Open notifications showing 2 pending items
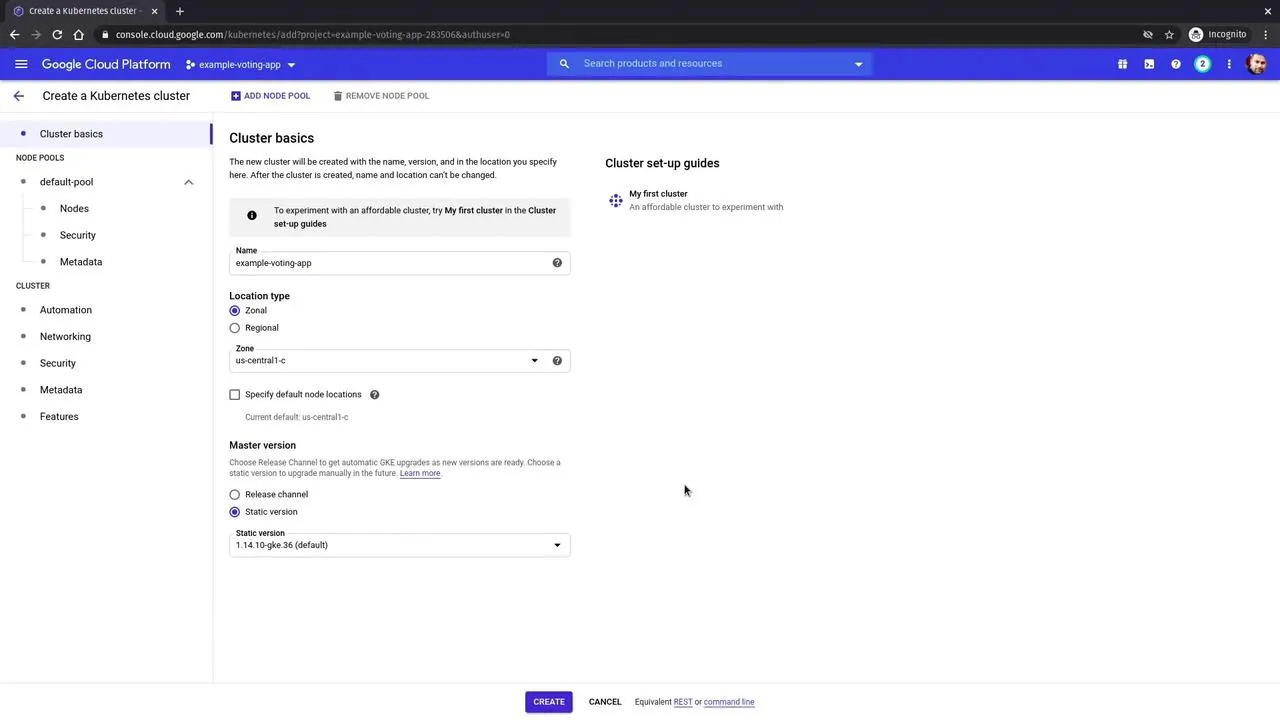The width and height of the screenshot is (1280, 720). [1202, 63]
